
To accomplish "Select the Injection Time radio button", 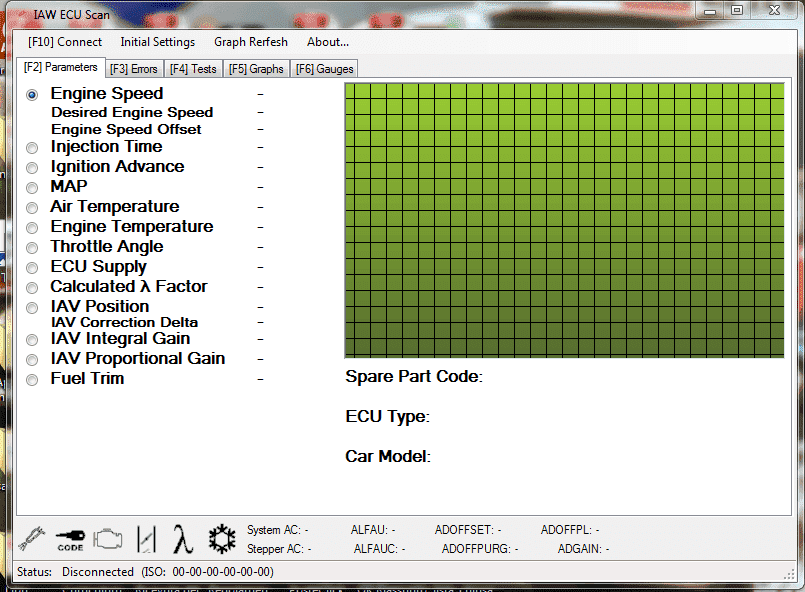I will tap(32, 148).
